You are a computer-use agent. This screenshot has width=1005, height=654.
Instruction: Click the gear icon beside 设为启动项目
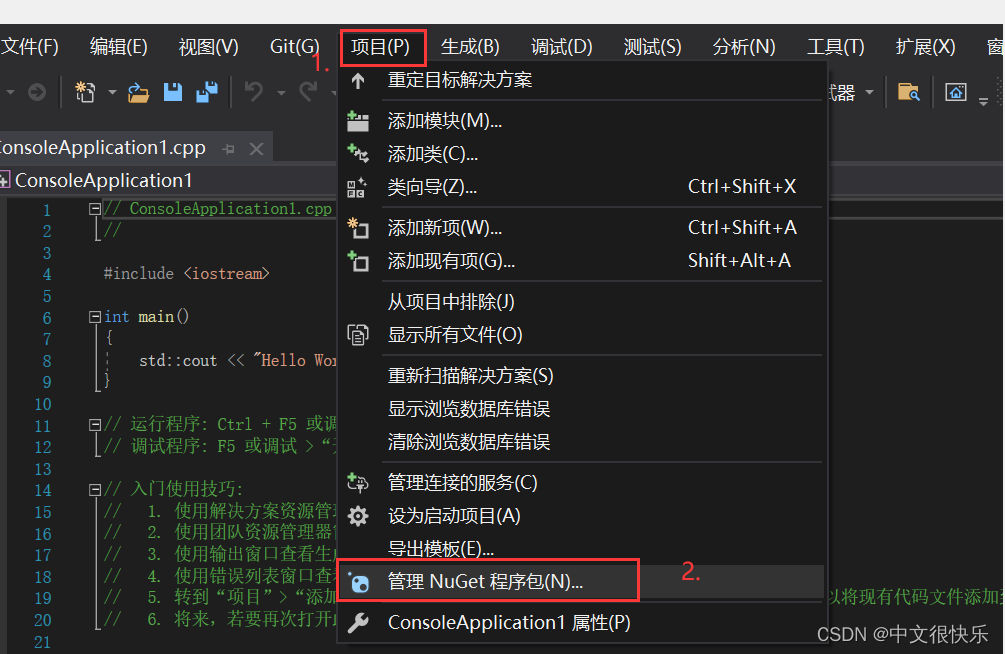(358, 516)
